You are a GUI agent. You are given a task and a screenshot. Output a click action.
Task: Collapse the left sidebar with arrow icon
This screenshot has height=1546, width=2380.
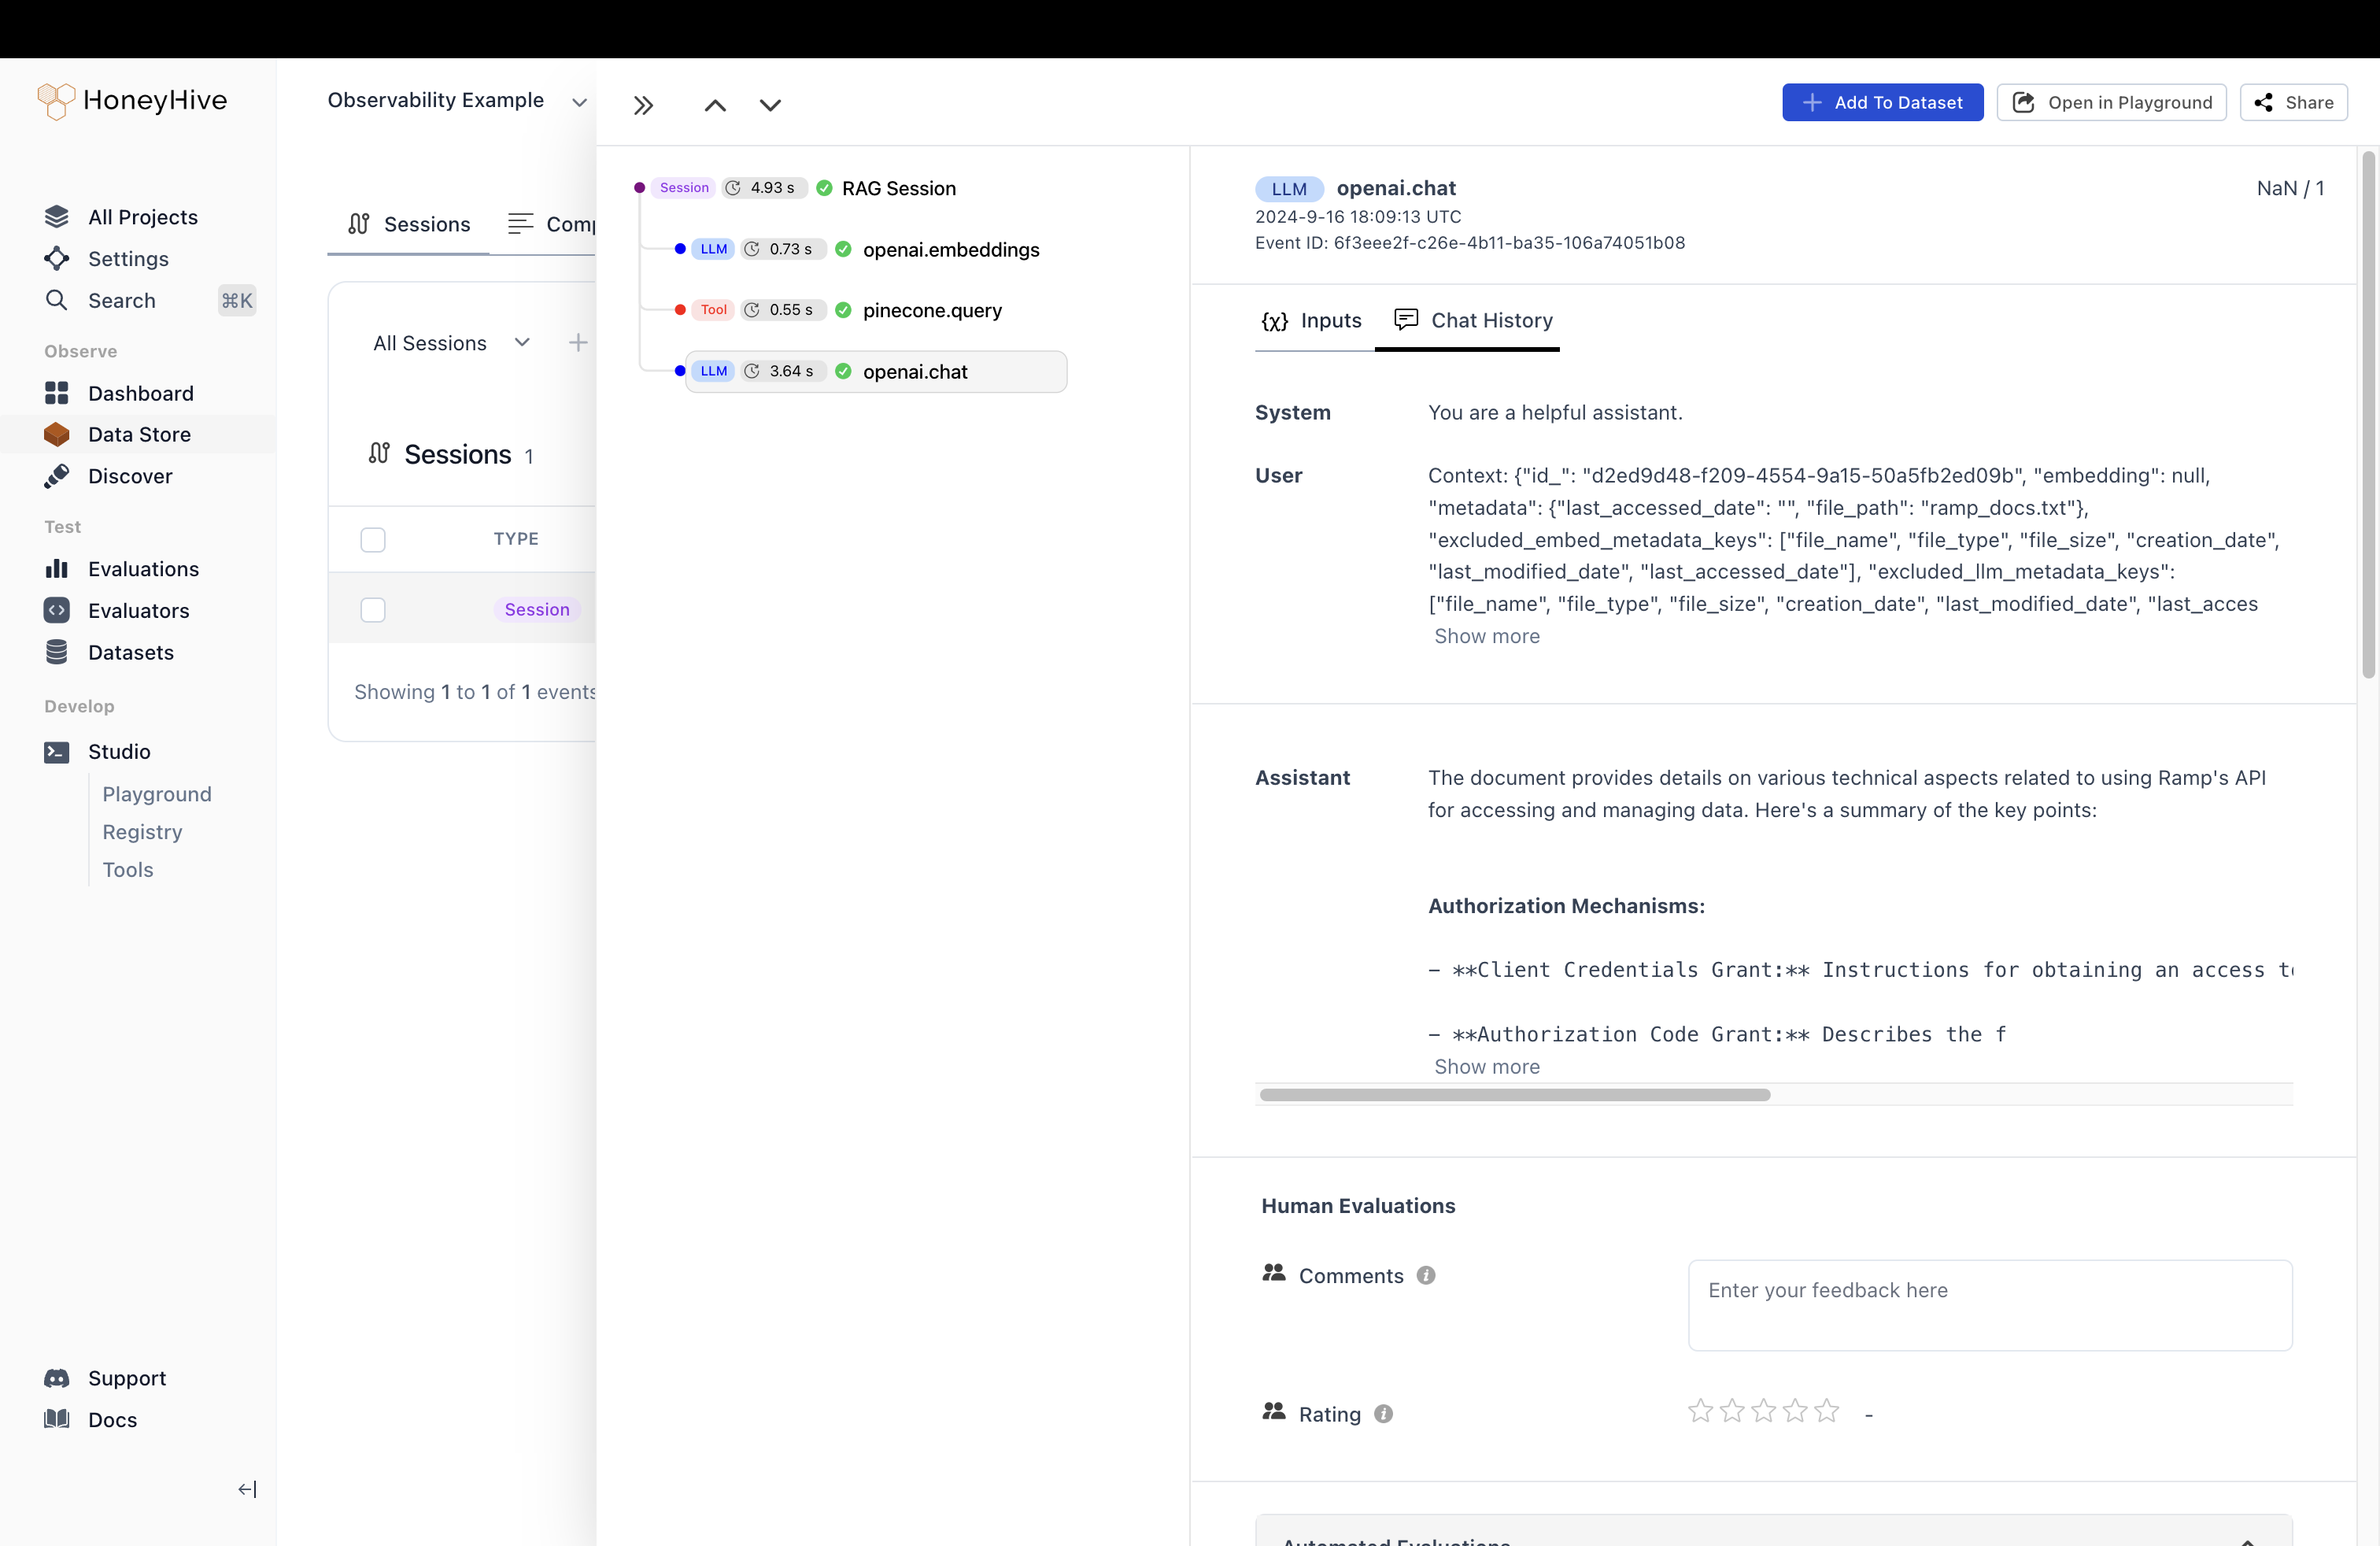click(247, 1489)
